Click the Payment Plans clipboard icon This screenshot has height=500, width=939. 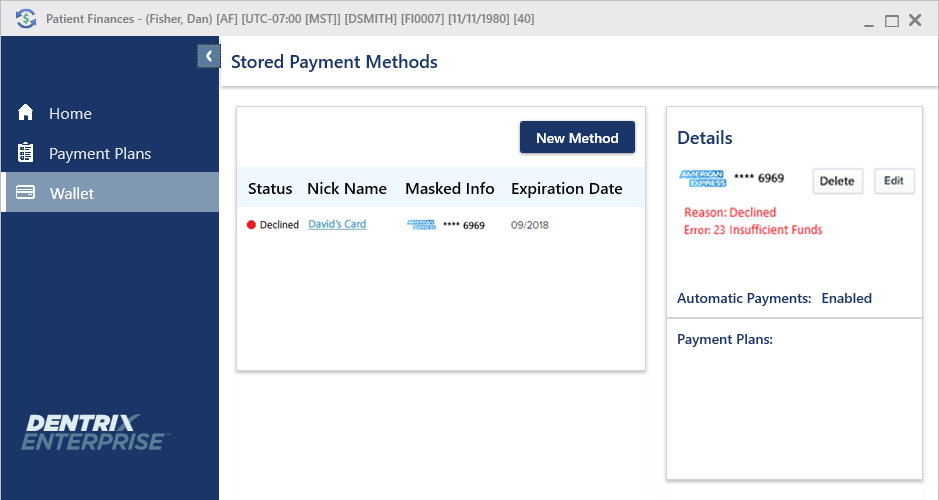(26, 153)
